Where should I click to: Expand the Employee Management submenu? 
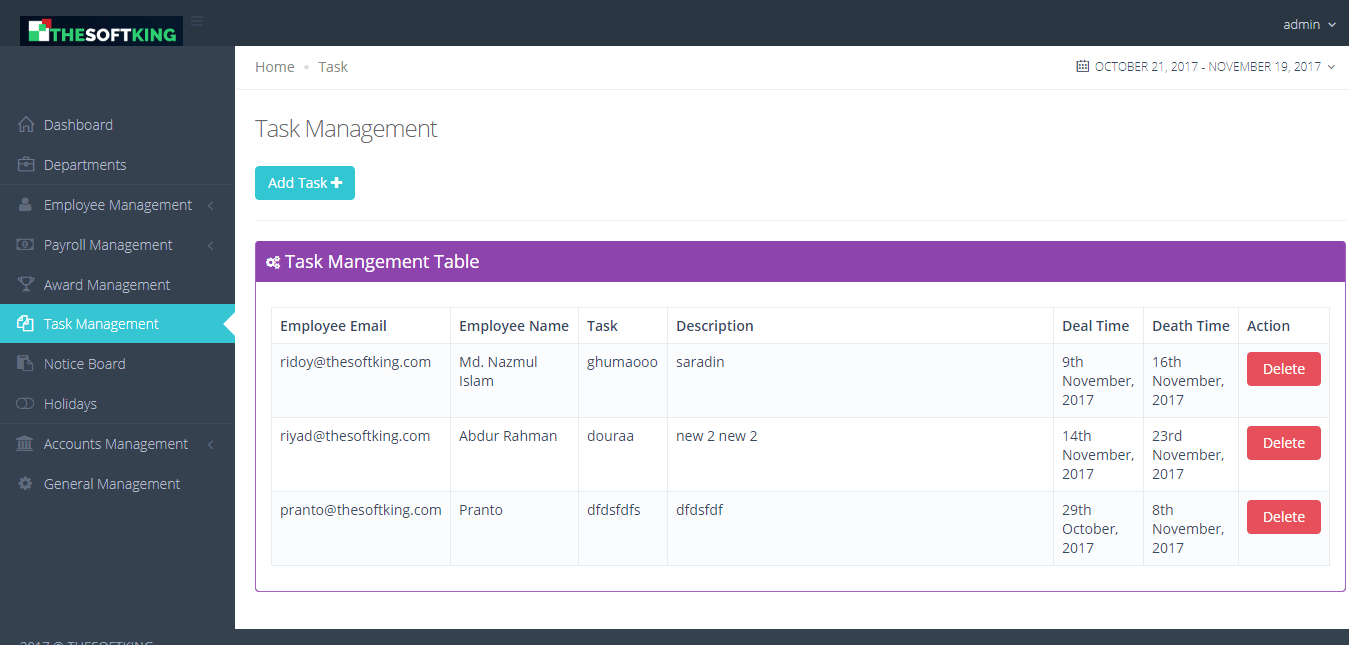210,204
